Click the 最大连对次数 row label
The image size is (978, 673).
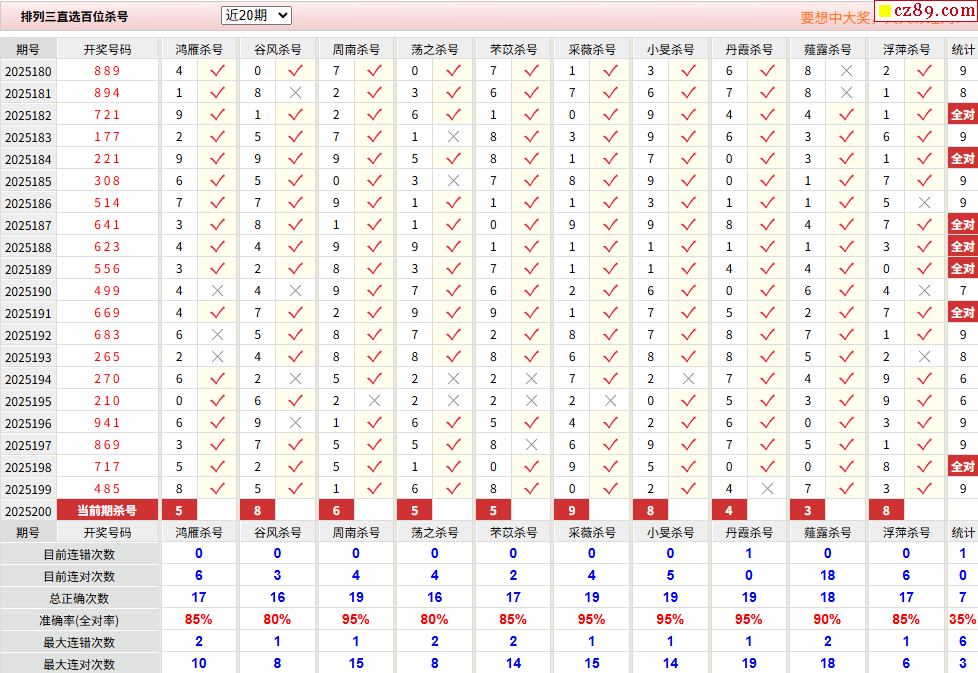coord(79,664)
